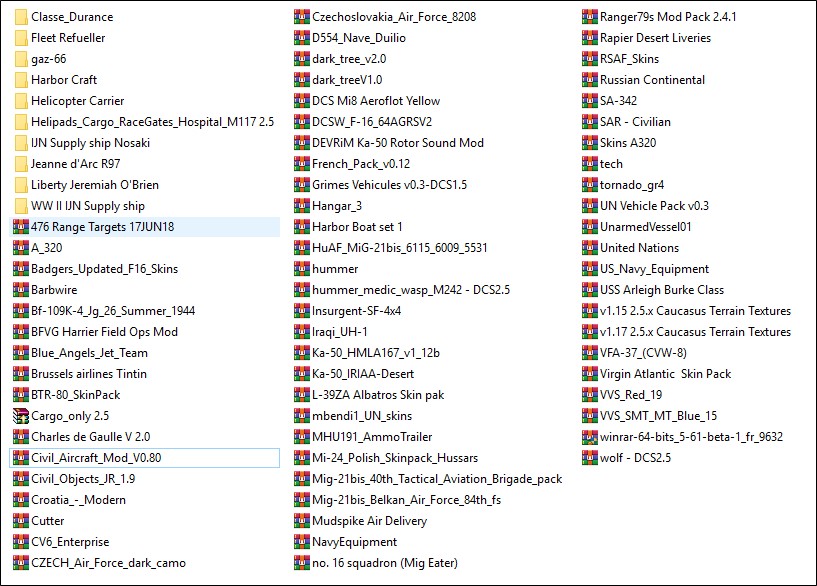Viewport: 817px width, 586px height.
Task: Click Virgin Atlantic Skin Pack file name
Action: tap(666, 374)
